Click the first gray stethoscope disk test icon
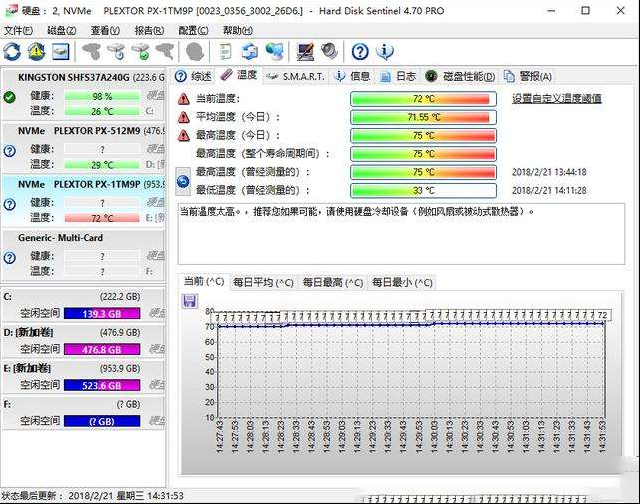The width and height of the screenshot is (640, 504). [x=91, y=51]
